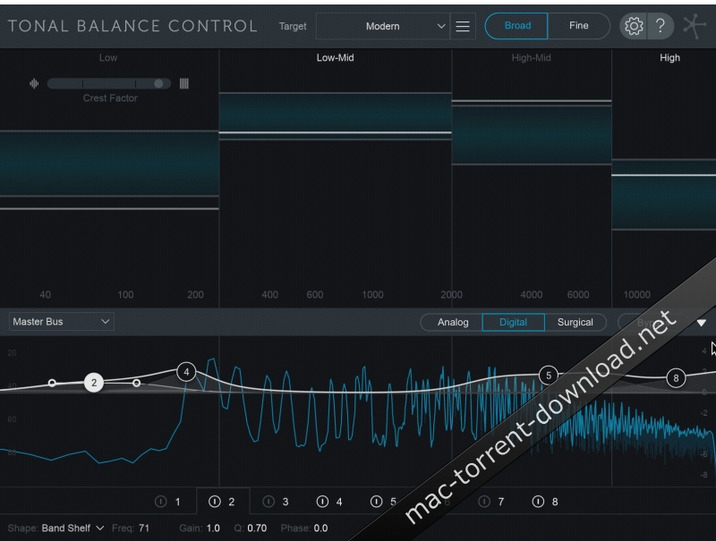The image size is (716, 541).
Task: Click the bars icon right of Crest Factor
Action: pyautogui.click(x=184, y=84)
